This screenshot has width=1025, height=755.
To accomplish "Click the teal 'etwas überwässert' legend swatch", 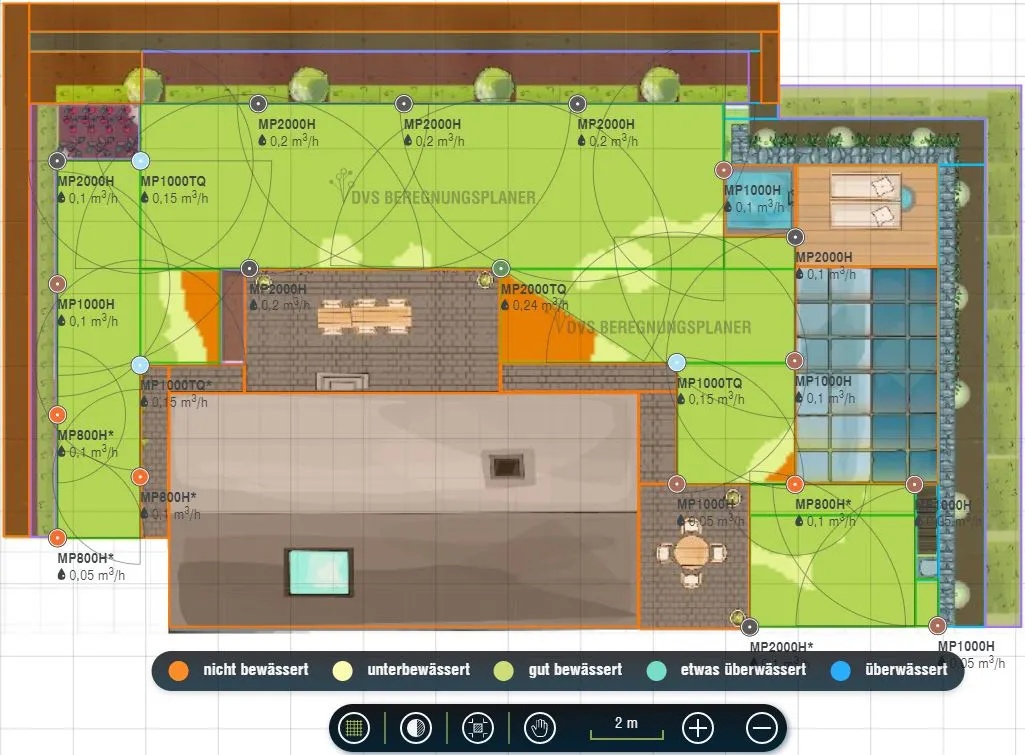I will (x=656, y=670).
